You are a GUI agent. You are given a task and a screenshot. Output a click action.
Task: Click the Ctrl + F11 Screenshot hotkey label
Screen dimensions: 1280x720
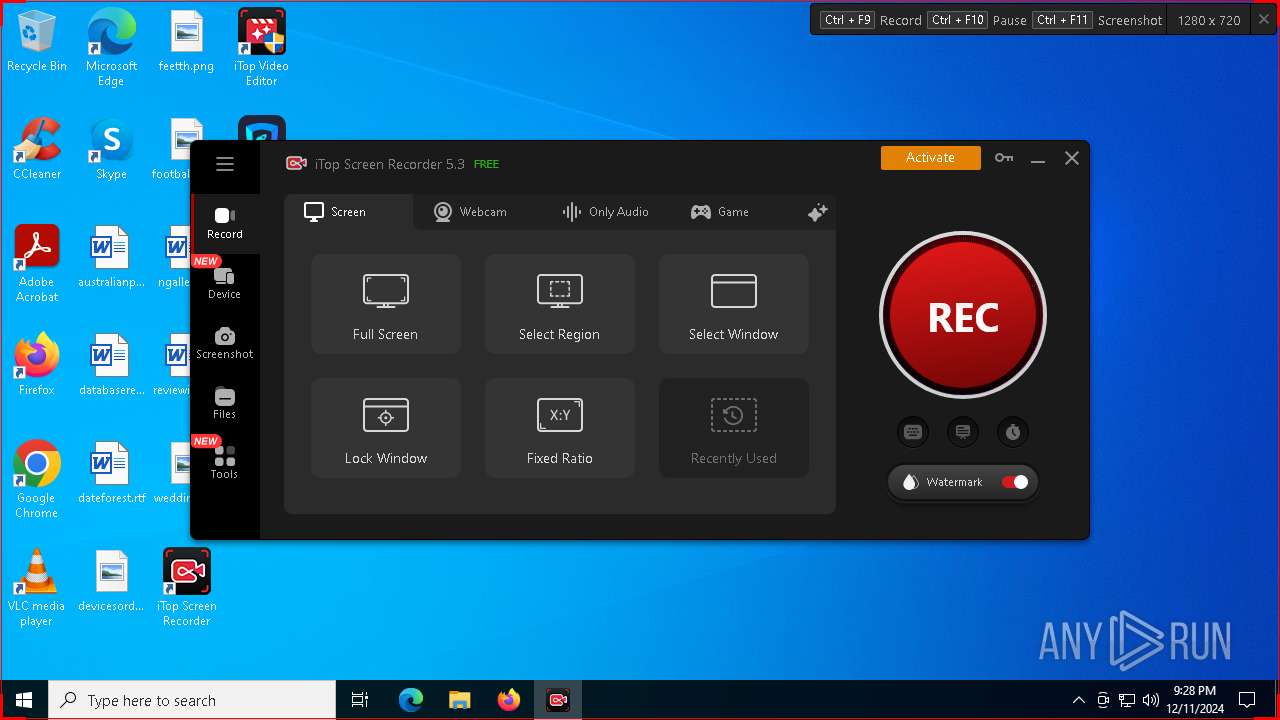[x=1098, y=20]
